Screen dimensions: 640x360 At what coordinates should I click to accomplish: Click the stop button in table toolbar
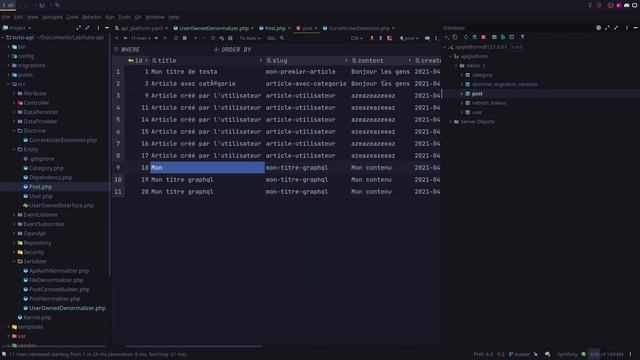pos(184,38)
